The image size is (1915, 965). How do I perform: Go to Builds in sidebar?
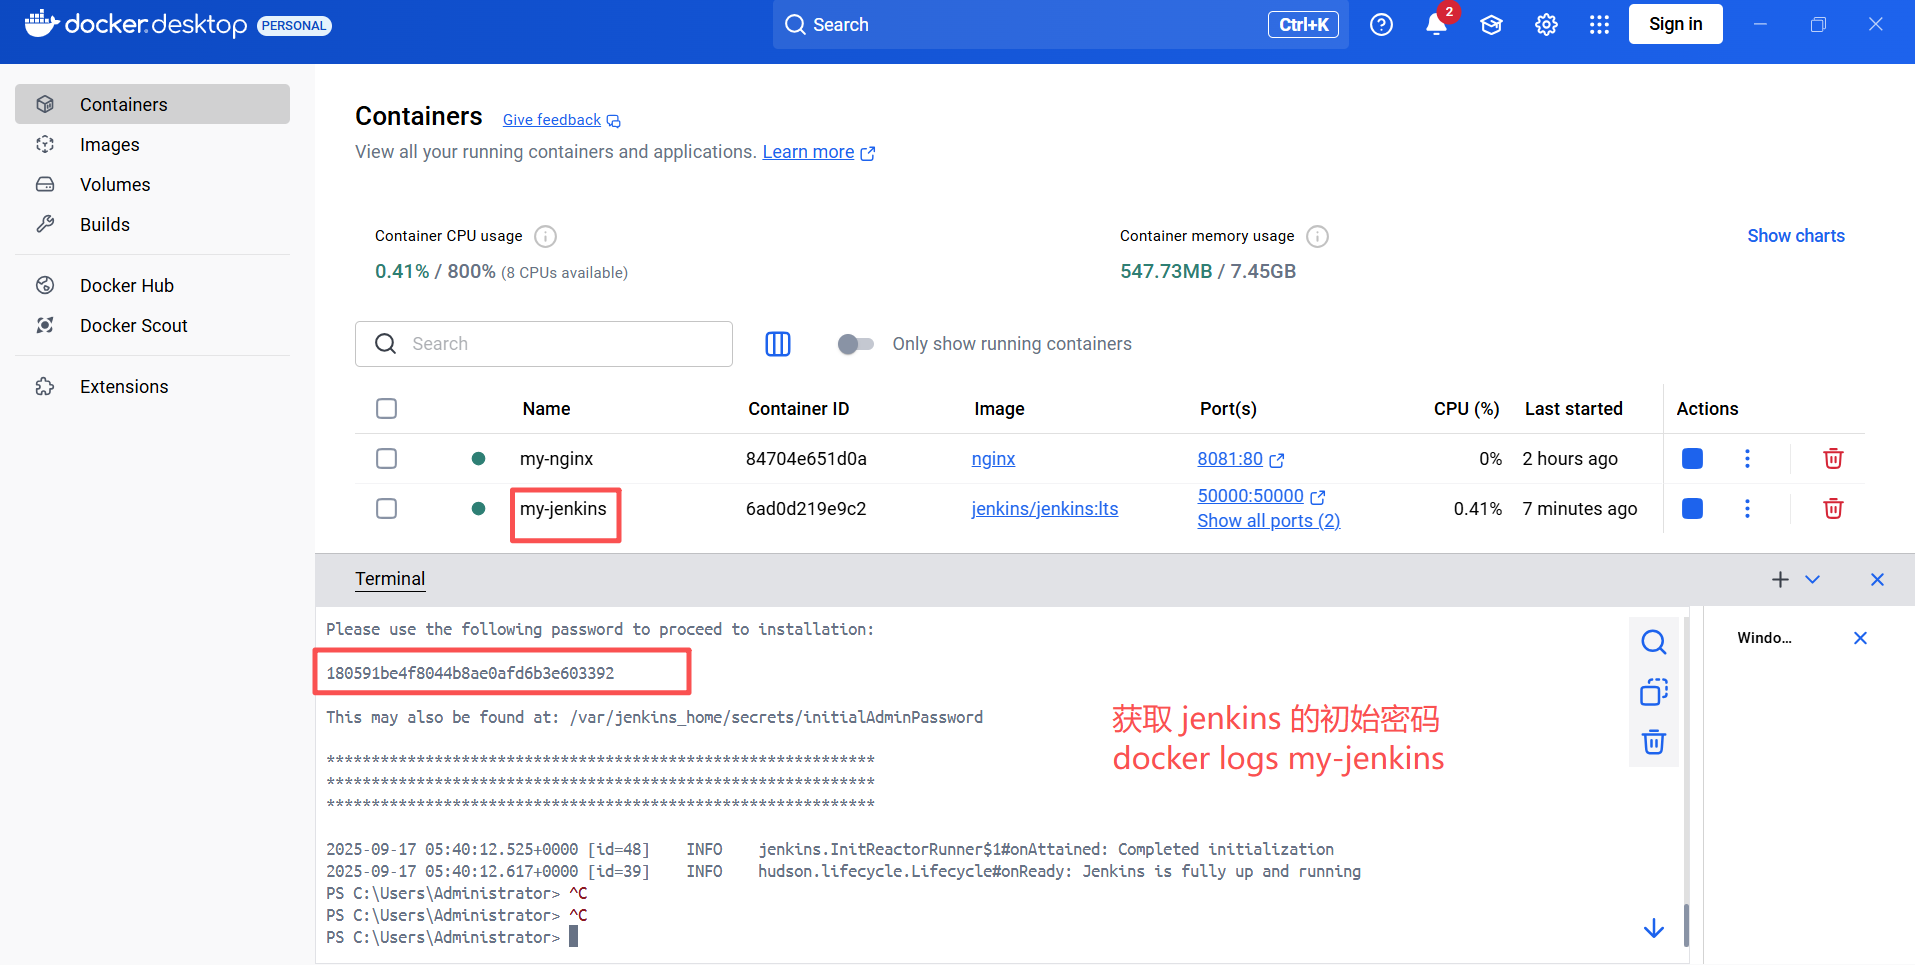[x=152, y=224]
